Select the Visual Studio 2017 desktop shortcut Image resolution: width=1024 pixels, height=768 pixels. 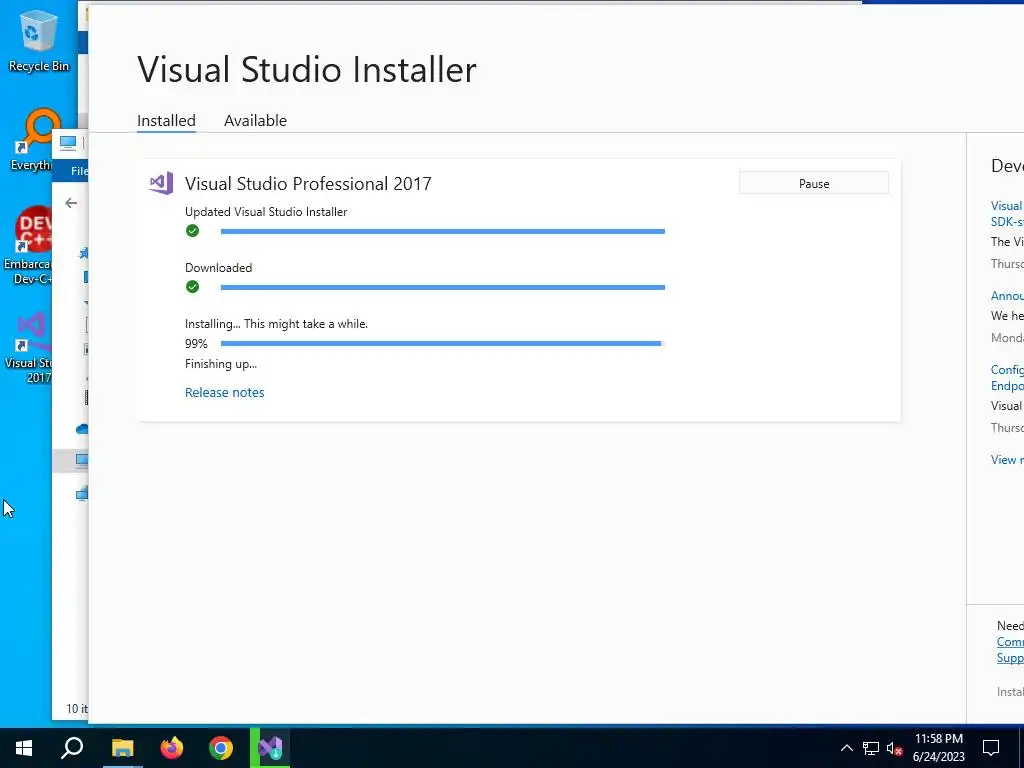click(28, 349)
